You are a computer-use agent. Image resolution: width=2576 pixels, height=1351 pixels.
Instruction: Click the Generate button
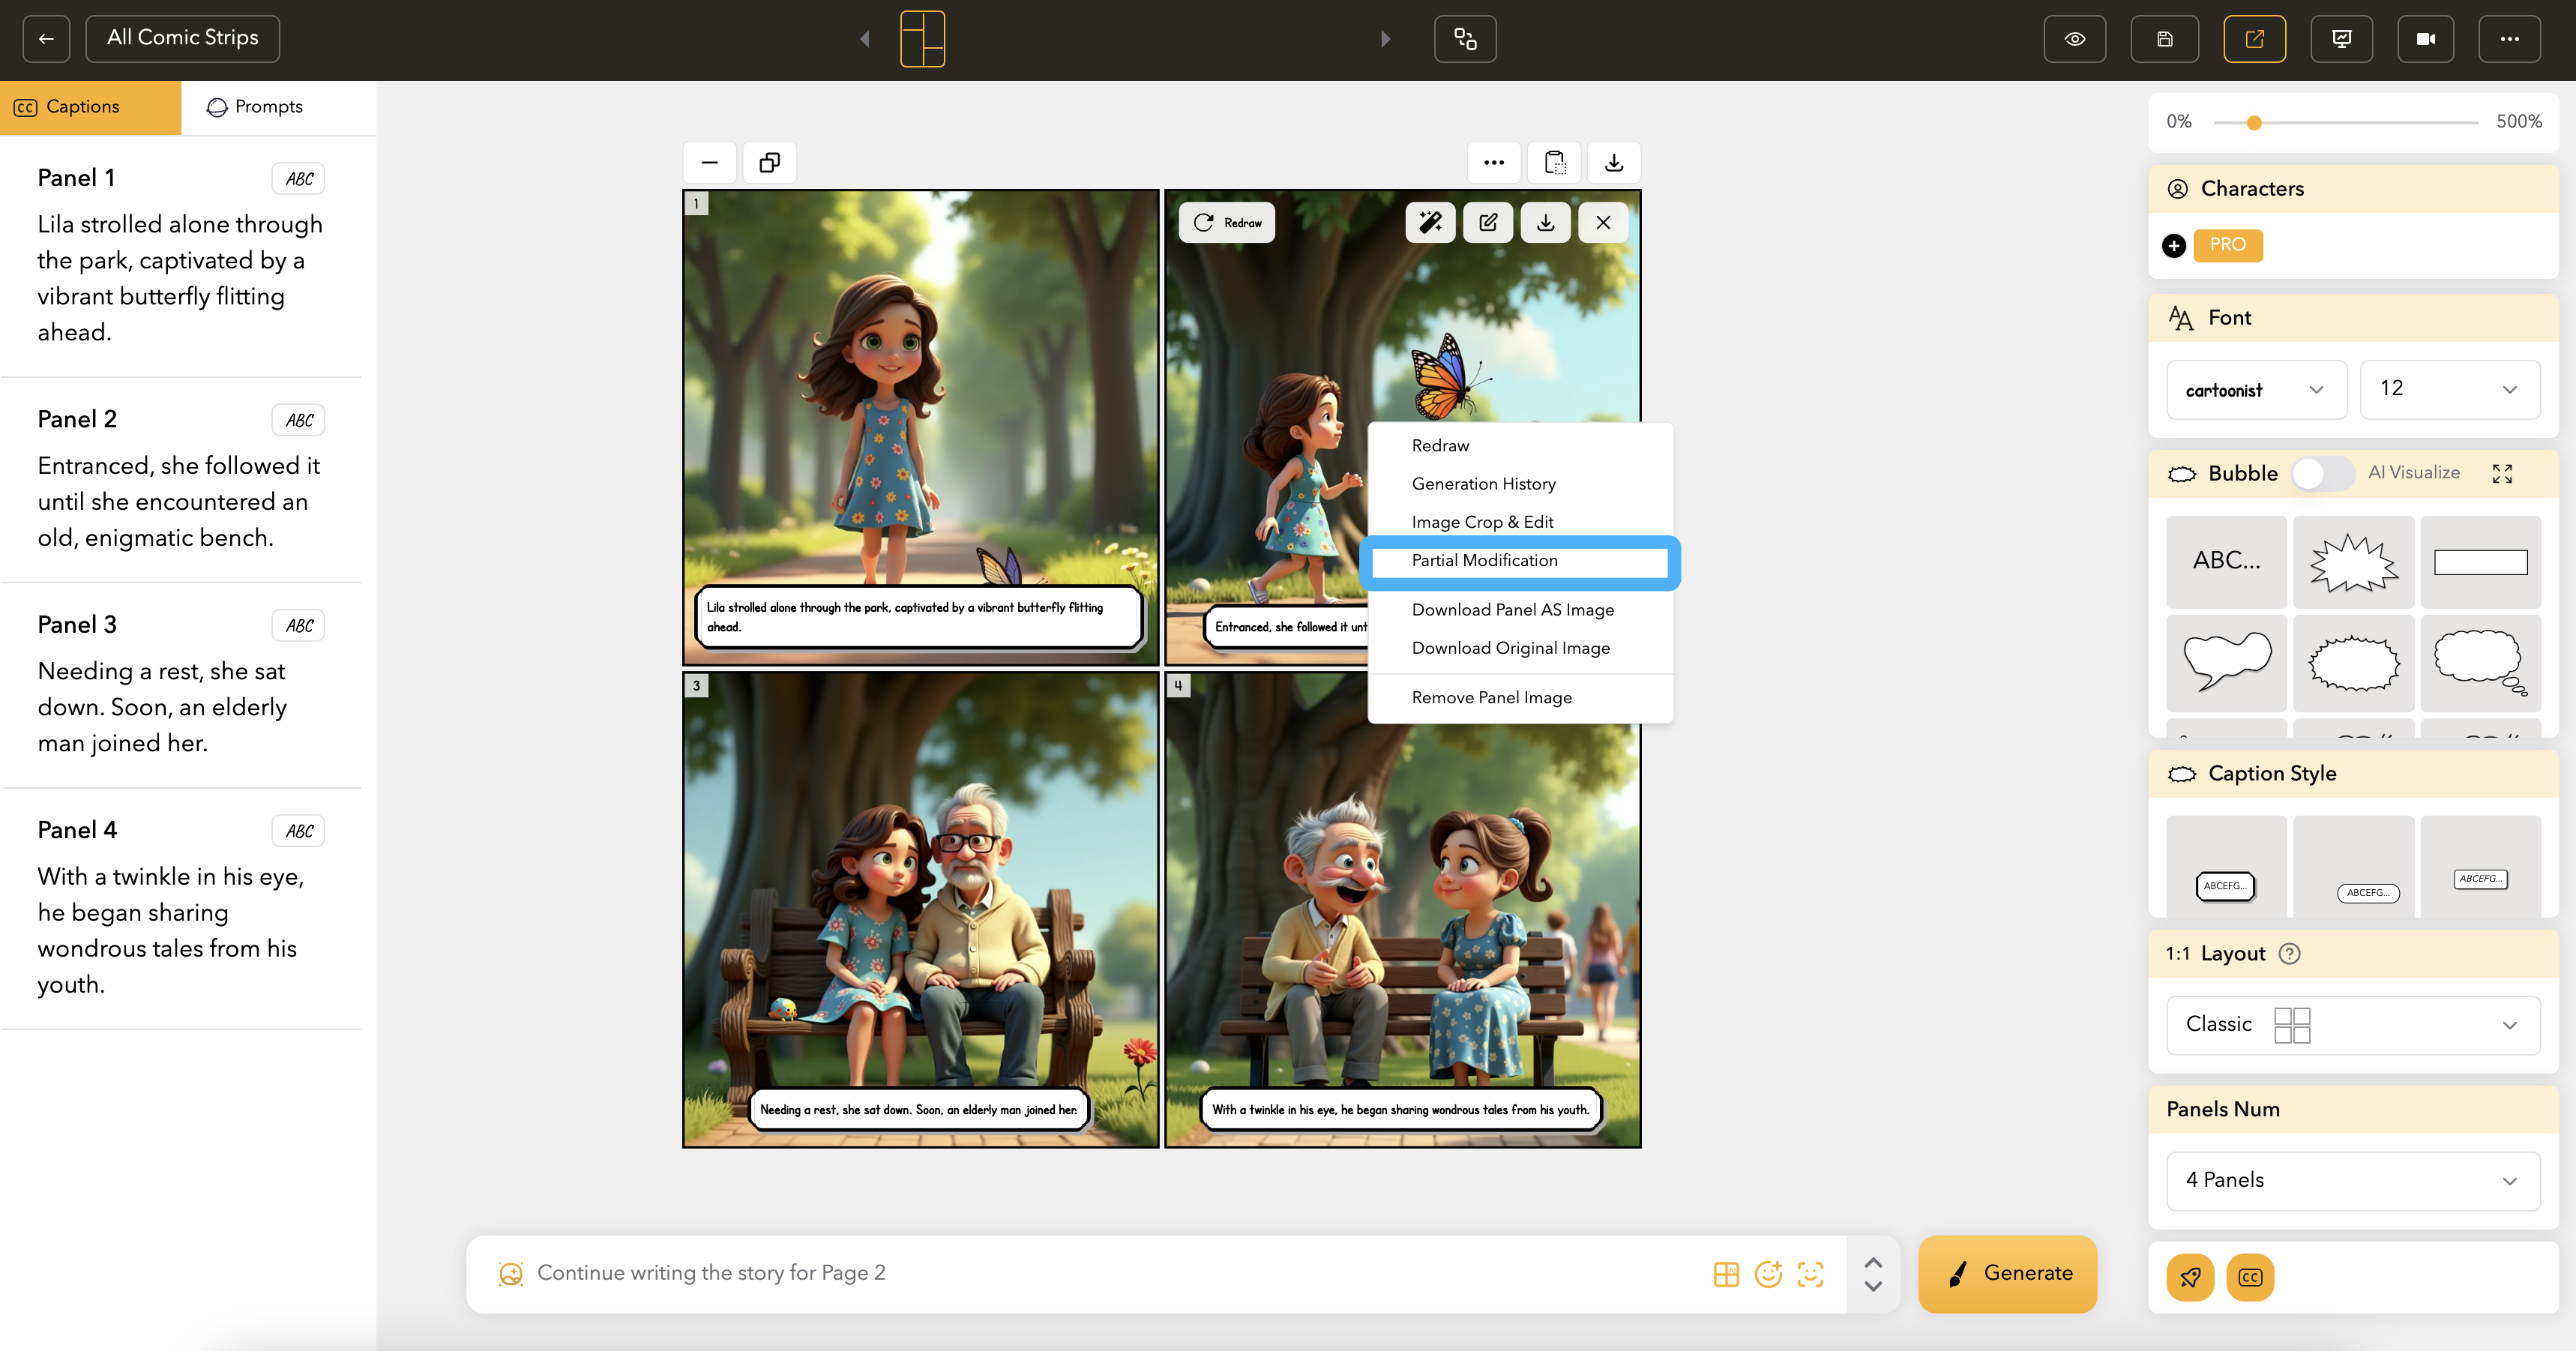pos(2007,1273)
